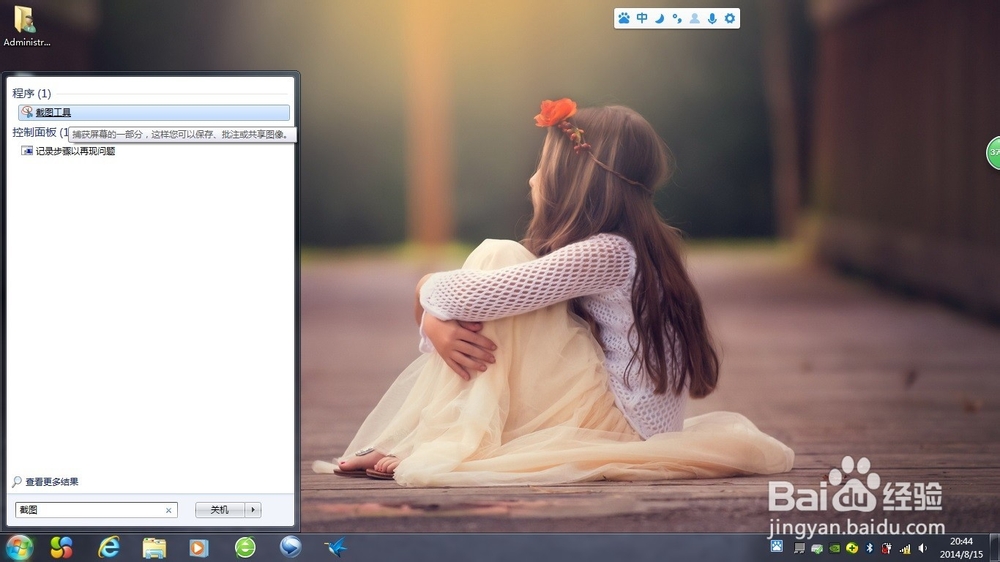This screenshot has height=562, width=1000.
Task: Click the battery power plug tray icon
Action: (x=886, y=548)
